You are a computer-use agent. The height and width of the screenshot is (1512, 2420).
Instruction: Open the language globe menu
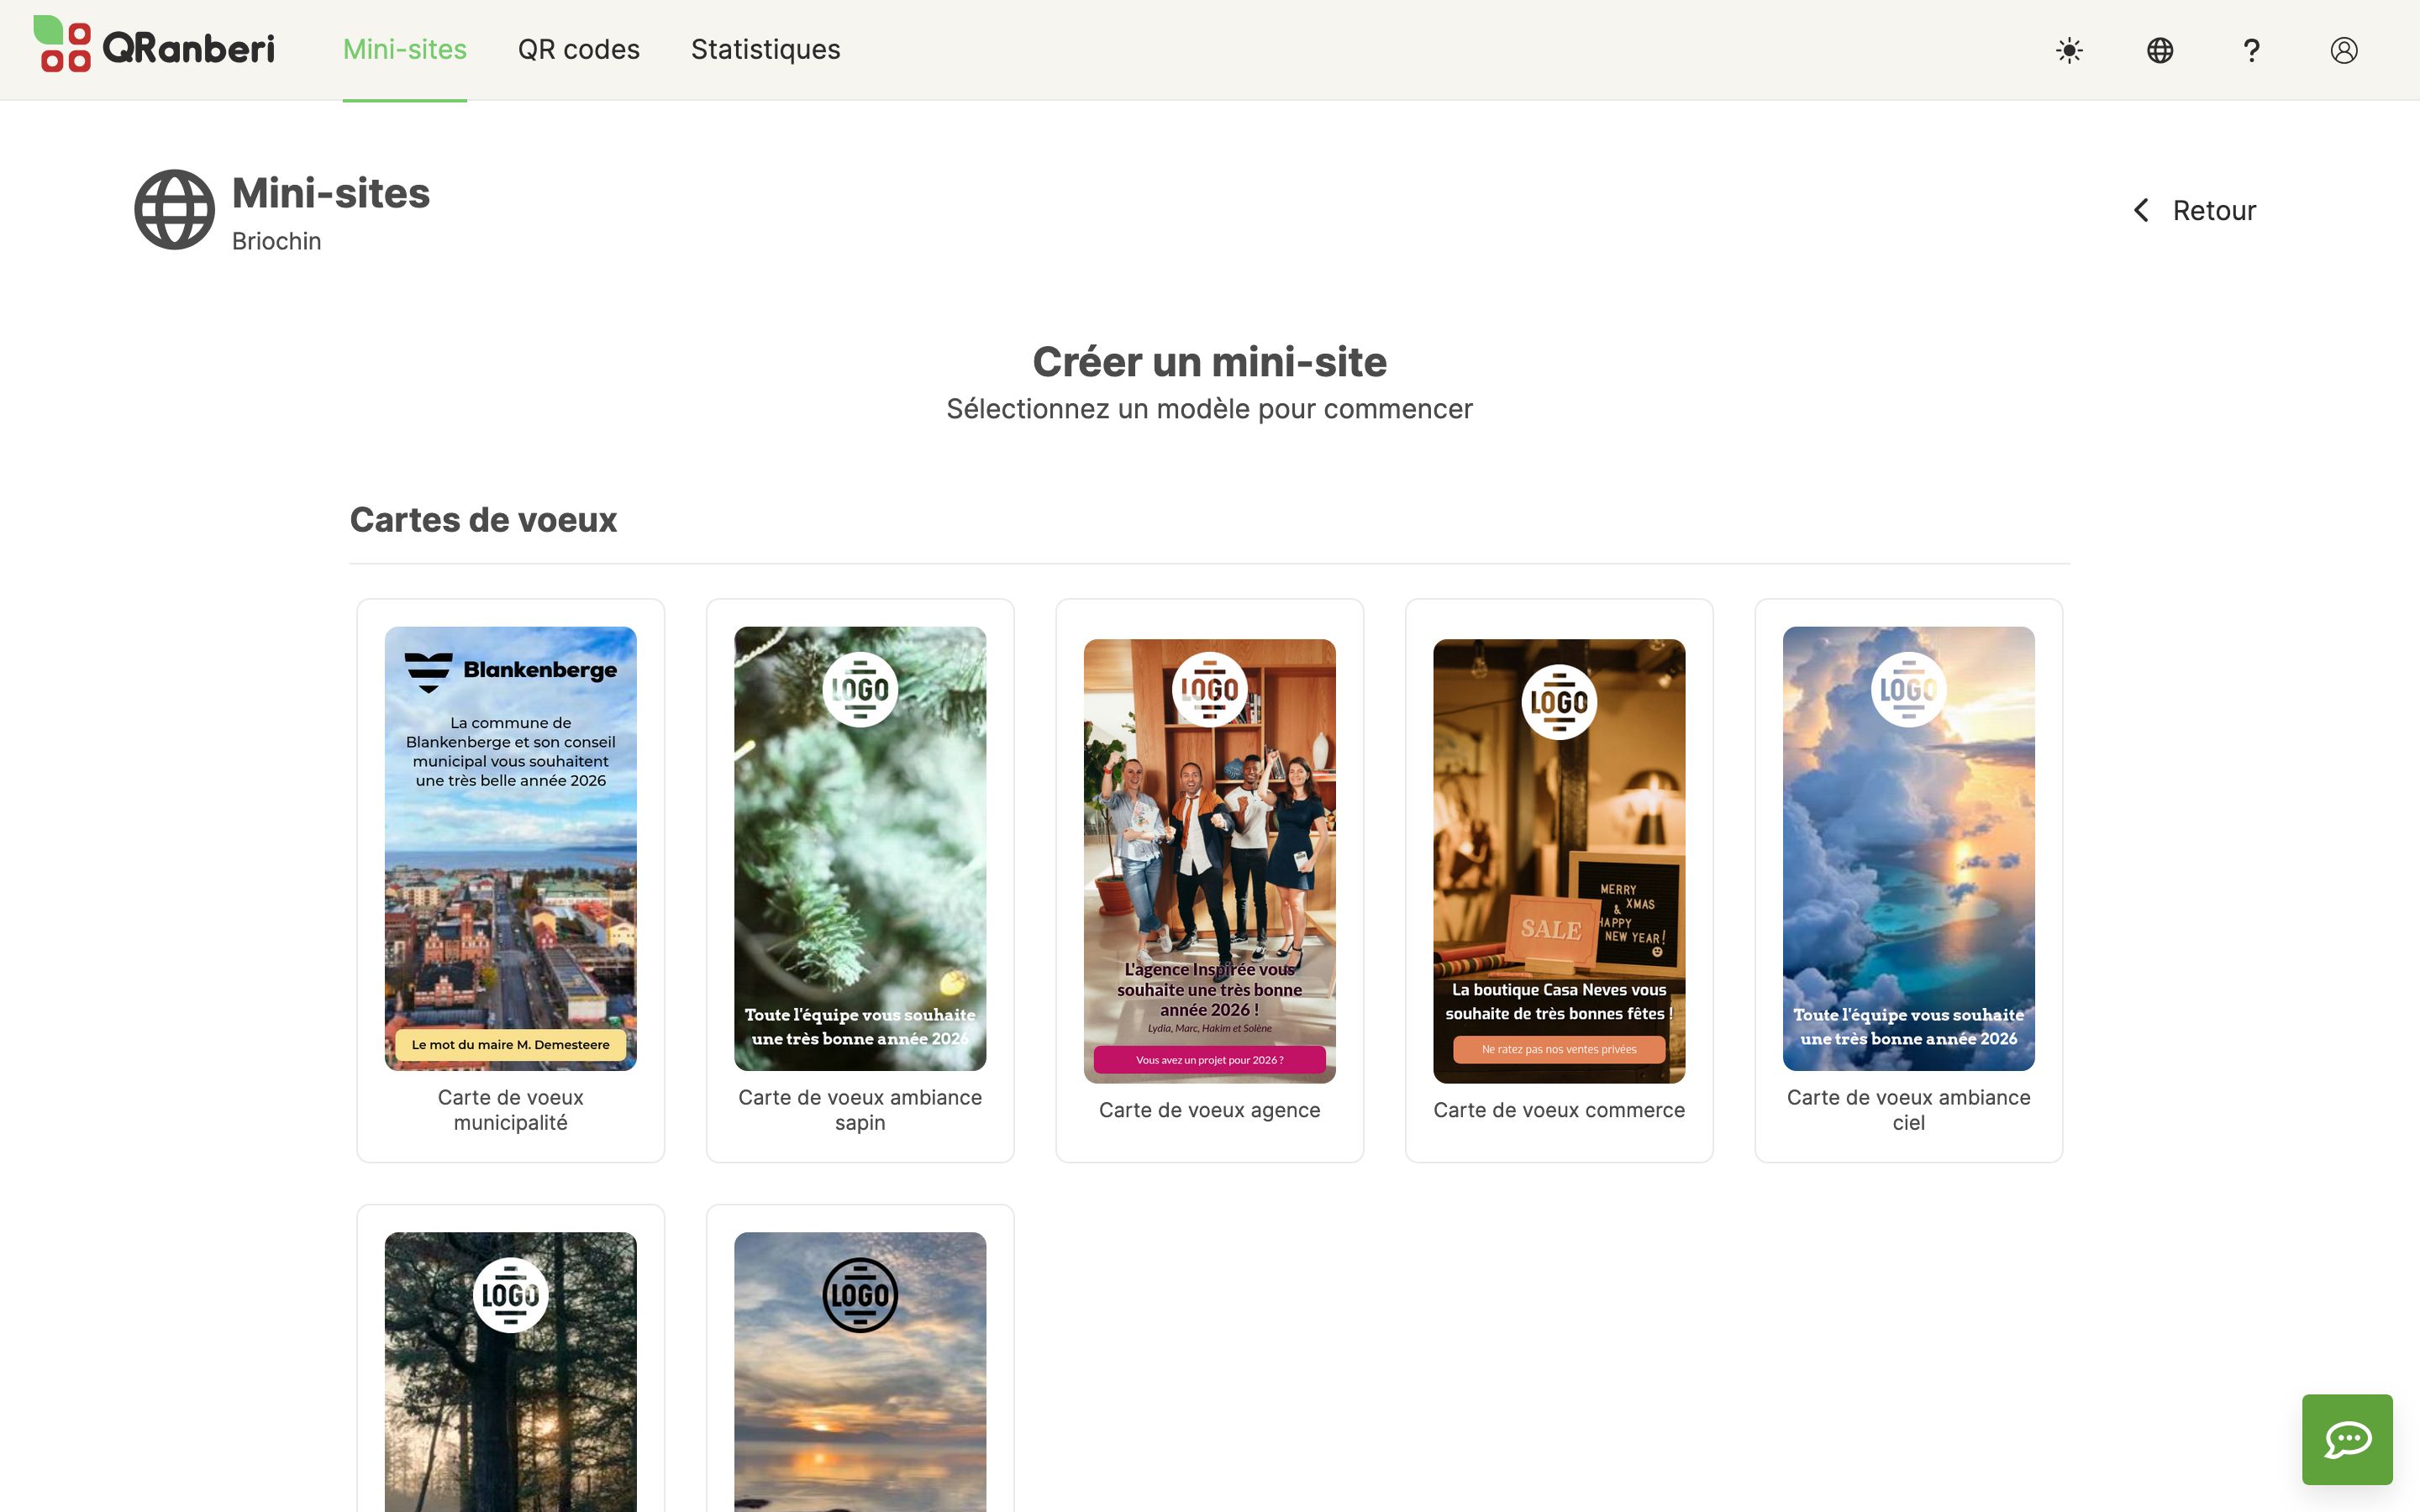[2160, 50]
